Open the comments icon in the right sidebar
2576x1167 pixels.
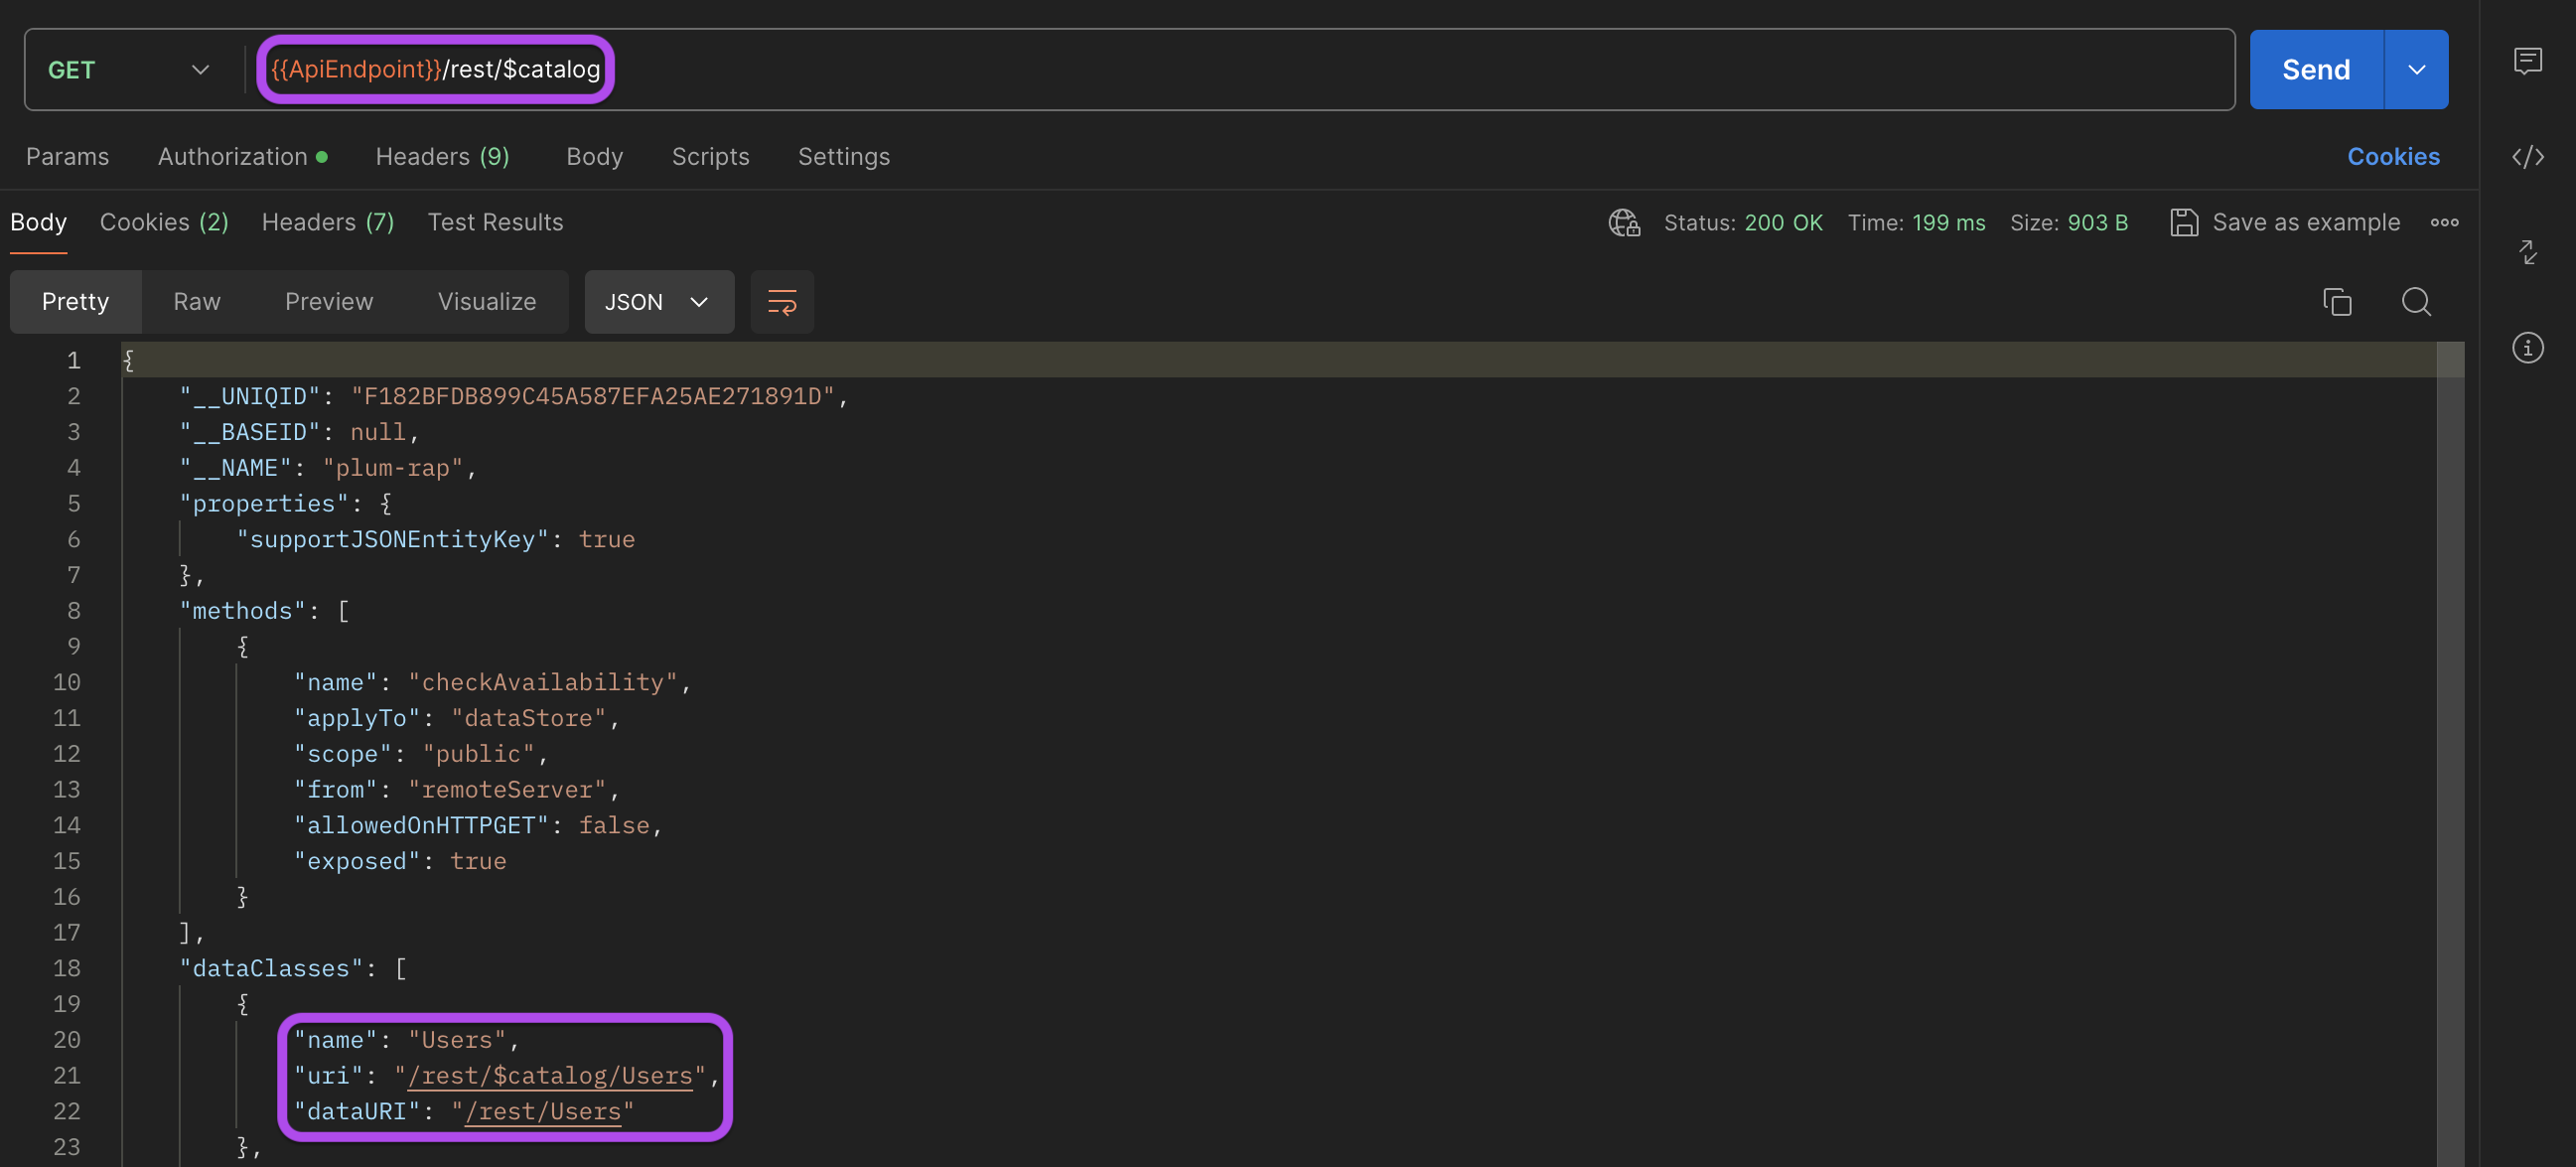click(2527, 62)
